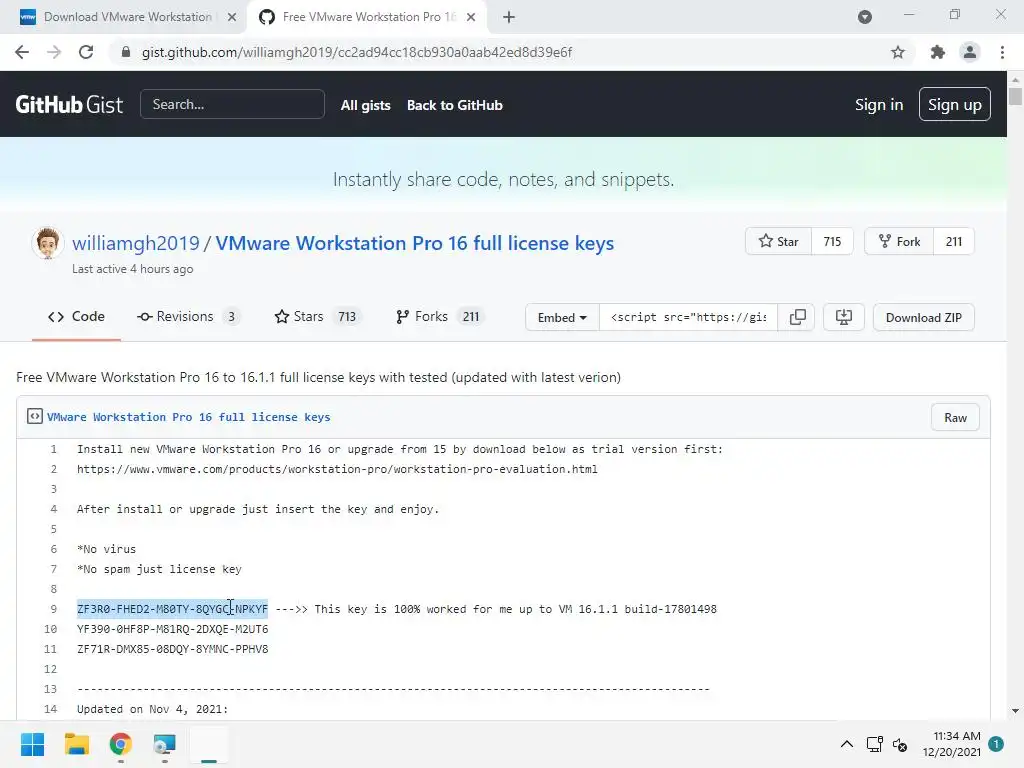The height and width of the screenshot is (768, 1024).
Task: Click the code file icon in header
Action: [35, 417]
